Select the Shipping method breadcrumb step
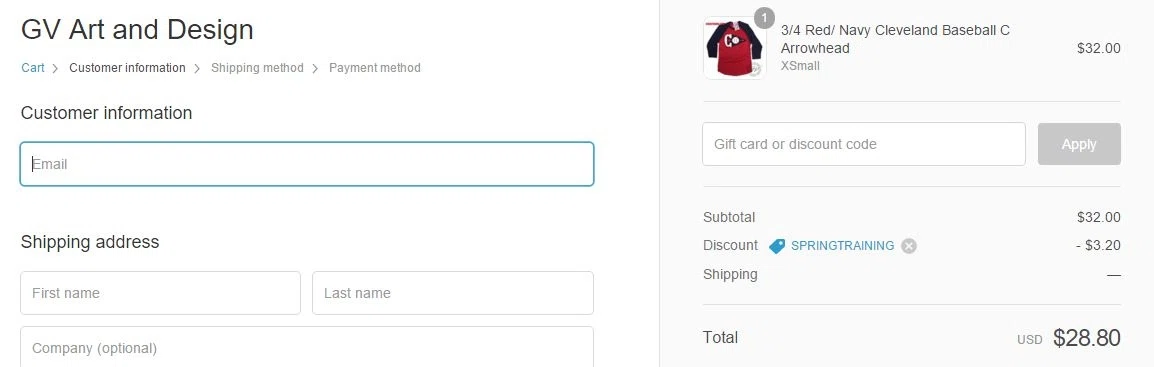 (x=257, y=68)
